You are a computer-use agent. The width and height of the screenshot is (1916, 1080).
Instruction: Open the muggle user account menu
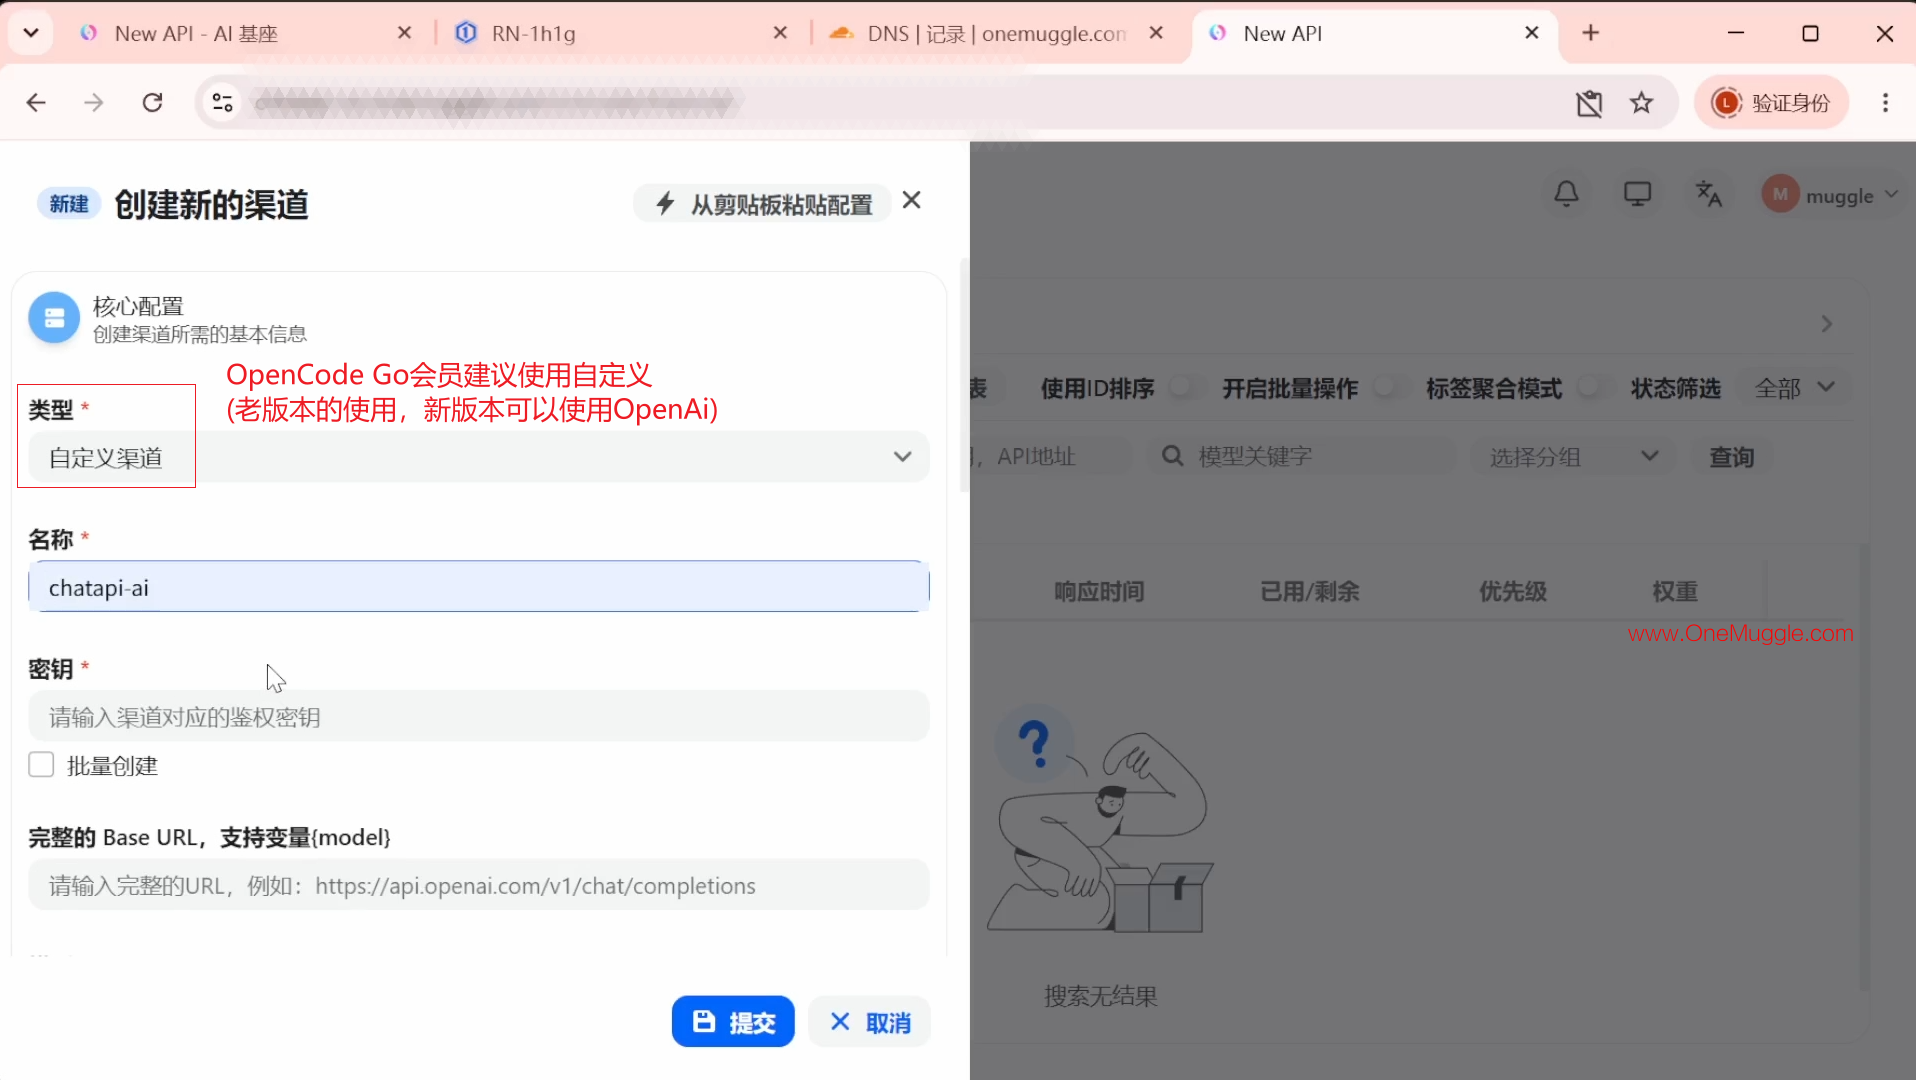click(x=1830, y=194)
